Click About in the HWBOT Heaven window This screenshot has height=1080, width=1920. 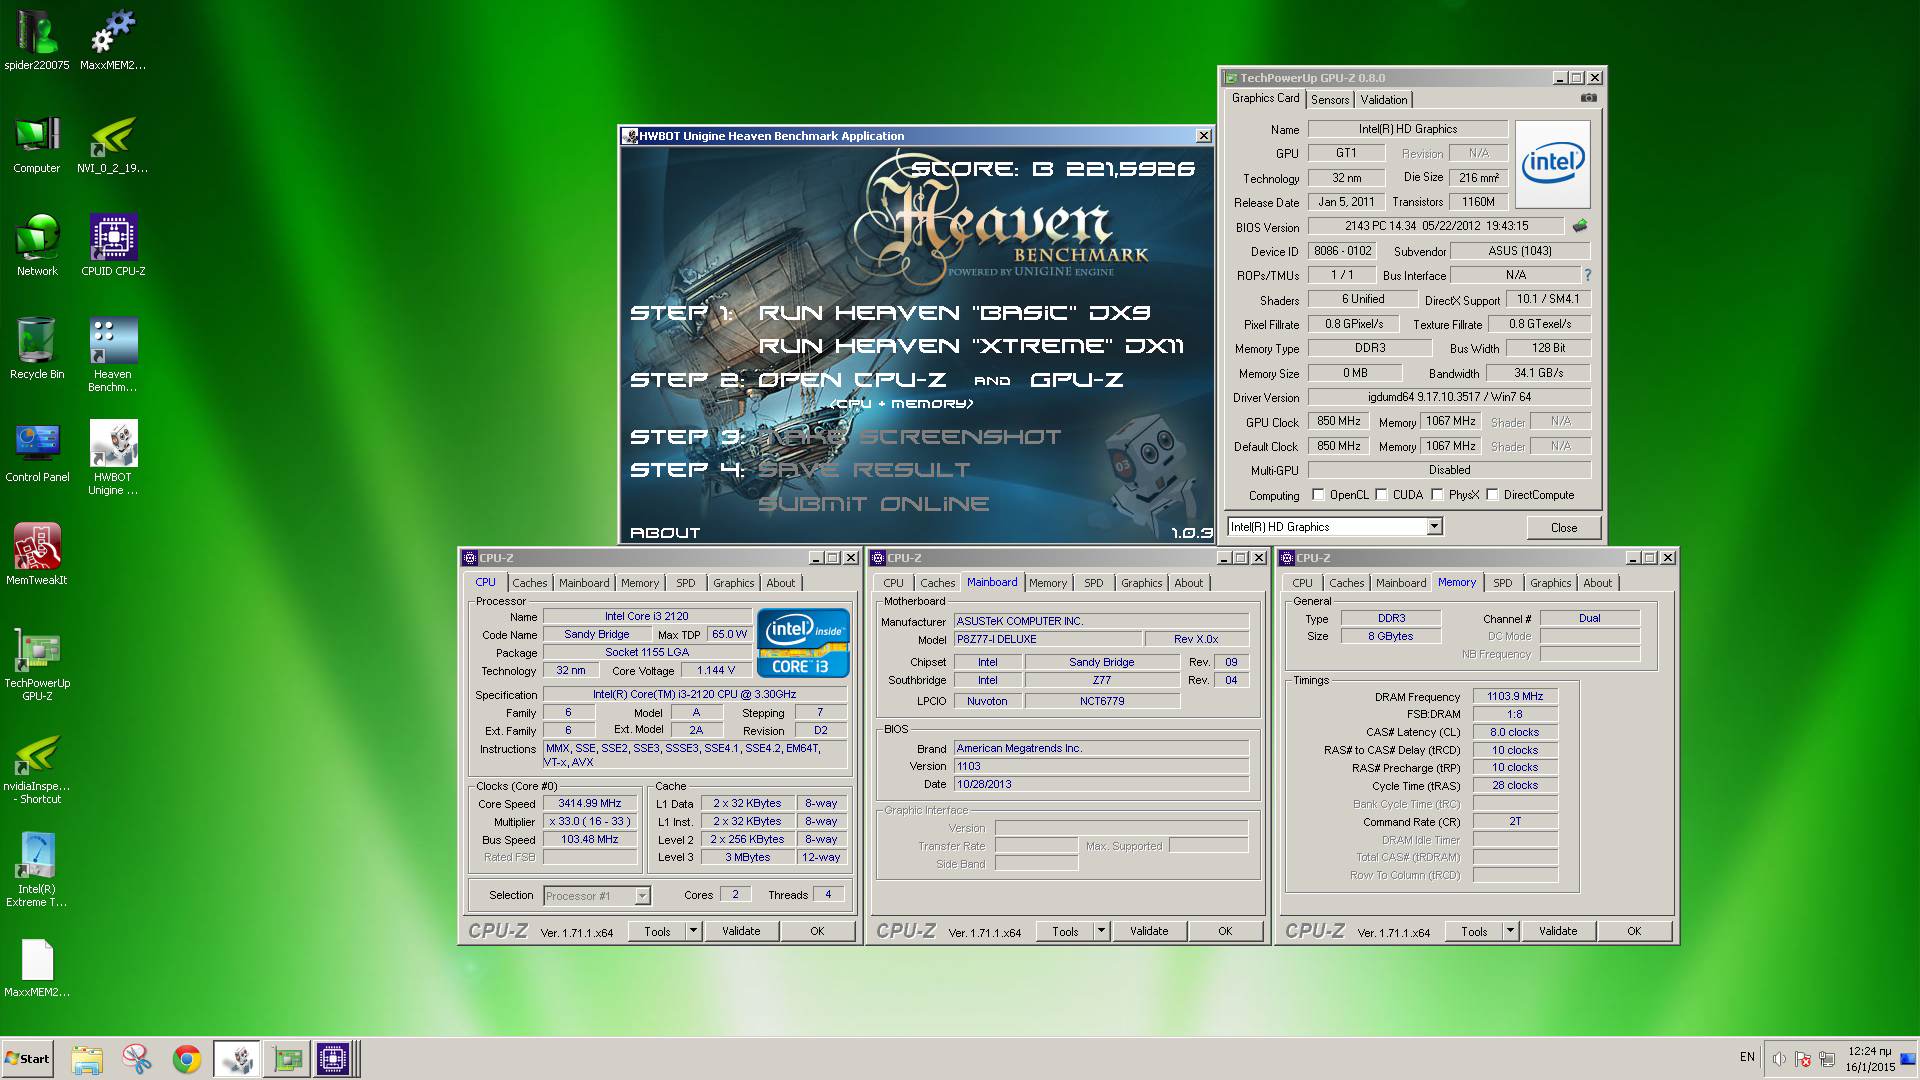pos(665,533)
